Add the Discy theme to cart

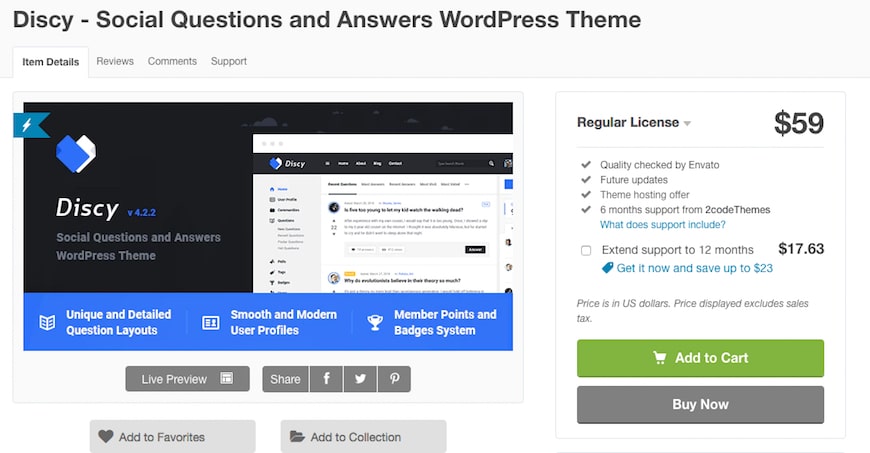point(700,358)
